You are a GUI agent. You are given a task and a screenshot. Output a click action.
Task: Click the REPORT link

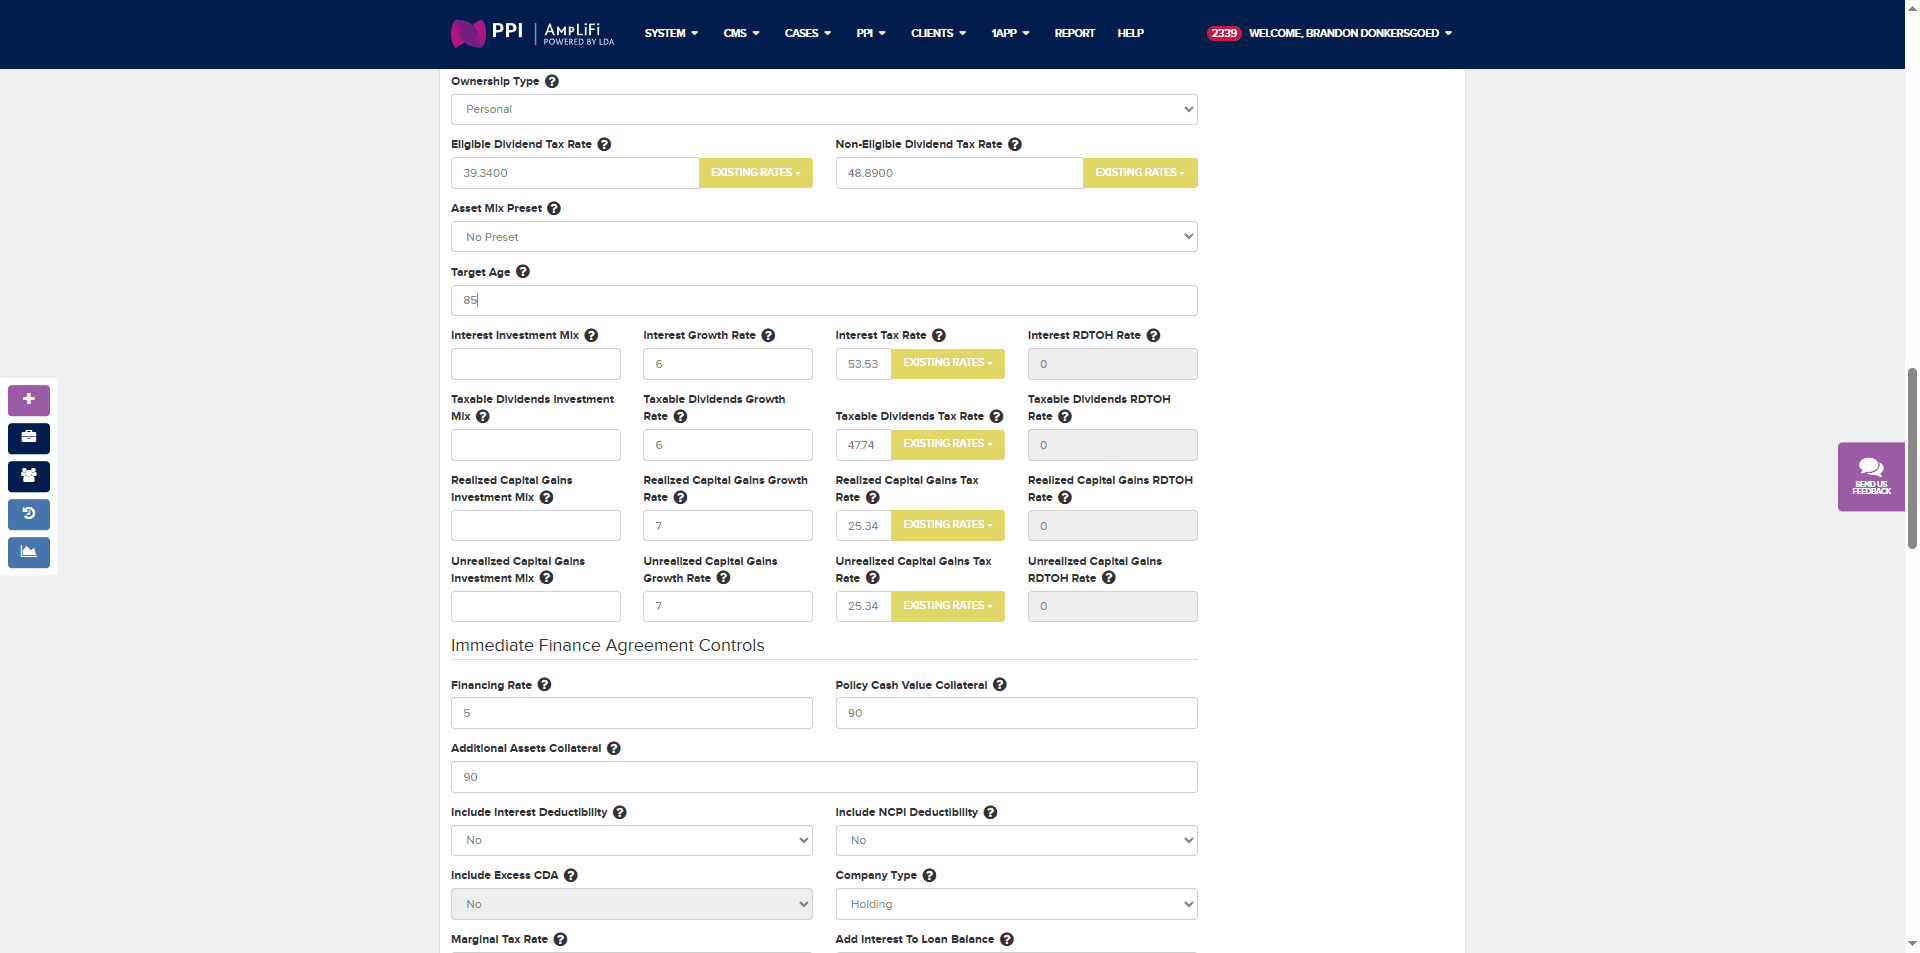pyautogui.click(x=1074, y=33)
